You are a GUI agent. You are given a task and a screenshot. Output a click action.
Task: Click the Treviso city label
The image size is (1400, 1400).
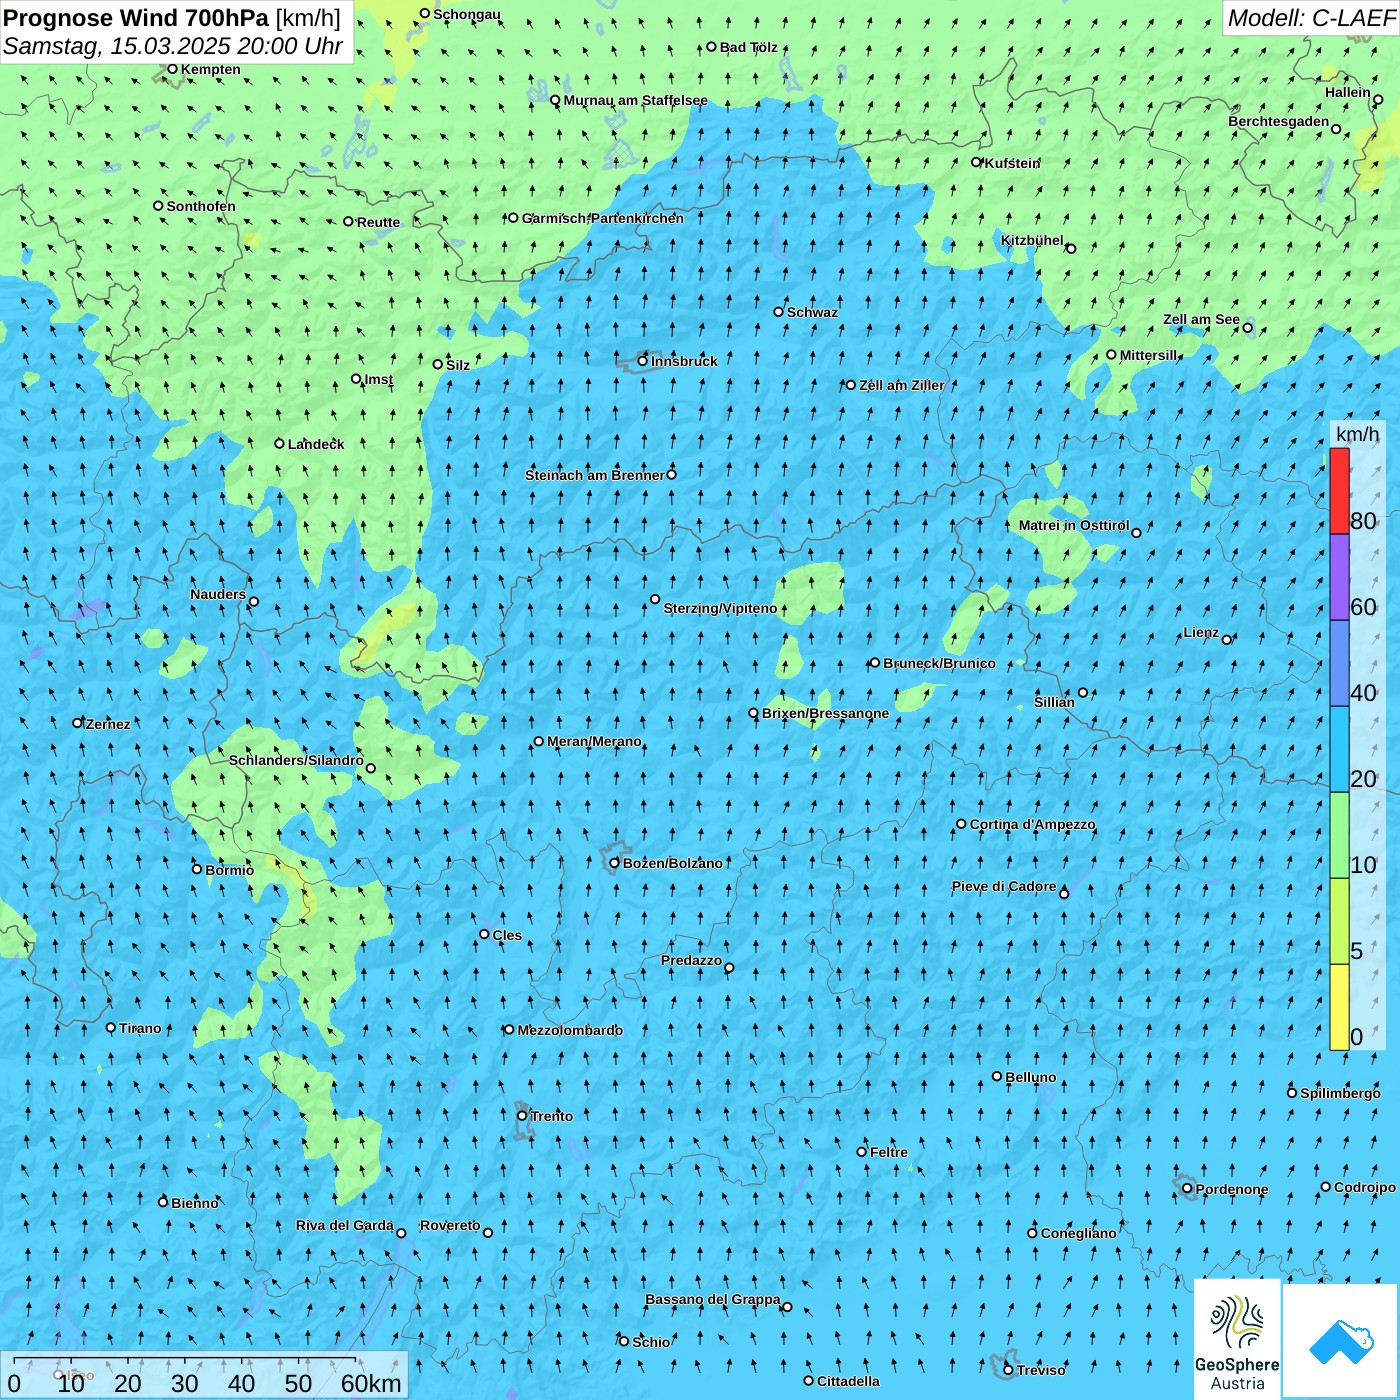1041,1370
